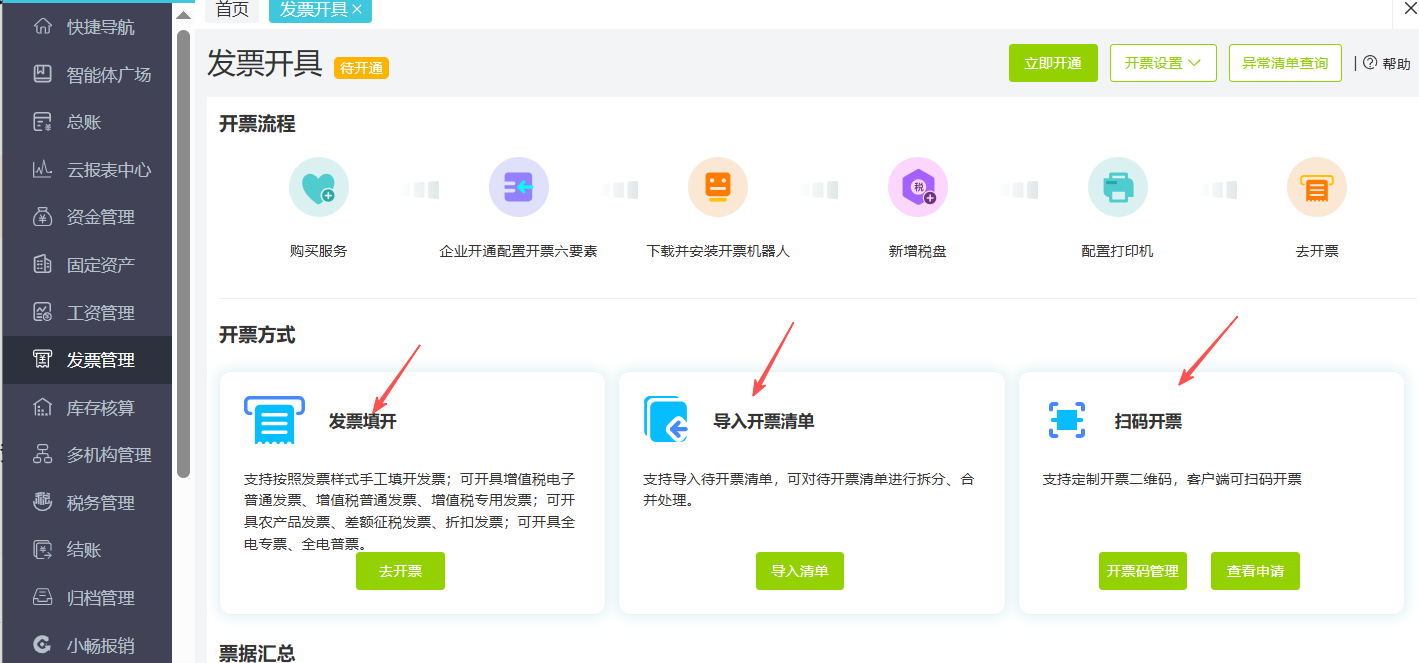
Task: Select the 库存核算 module
Action: pyautogui.click(x=87, y=407)
